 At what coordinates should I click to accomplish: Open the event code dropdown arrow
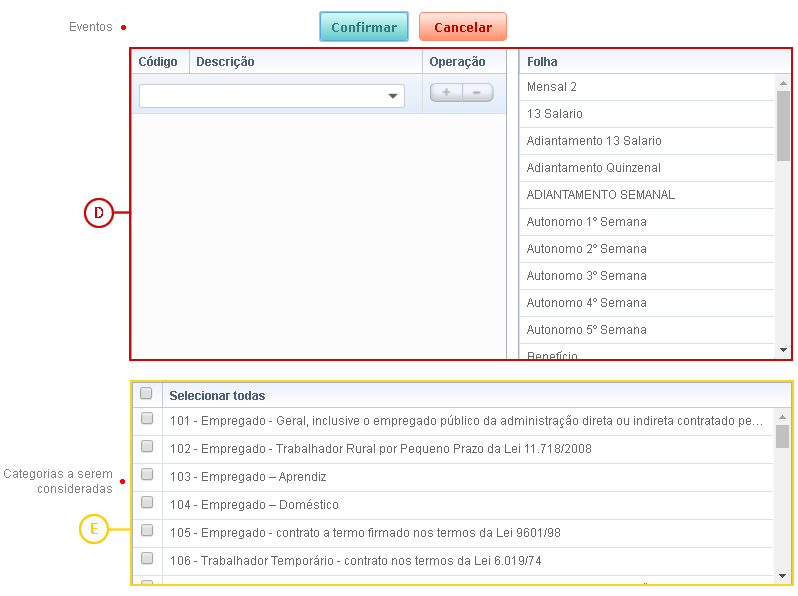click(x=392, y=97)
